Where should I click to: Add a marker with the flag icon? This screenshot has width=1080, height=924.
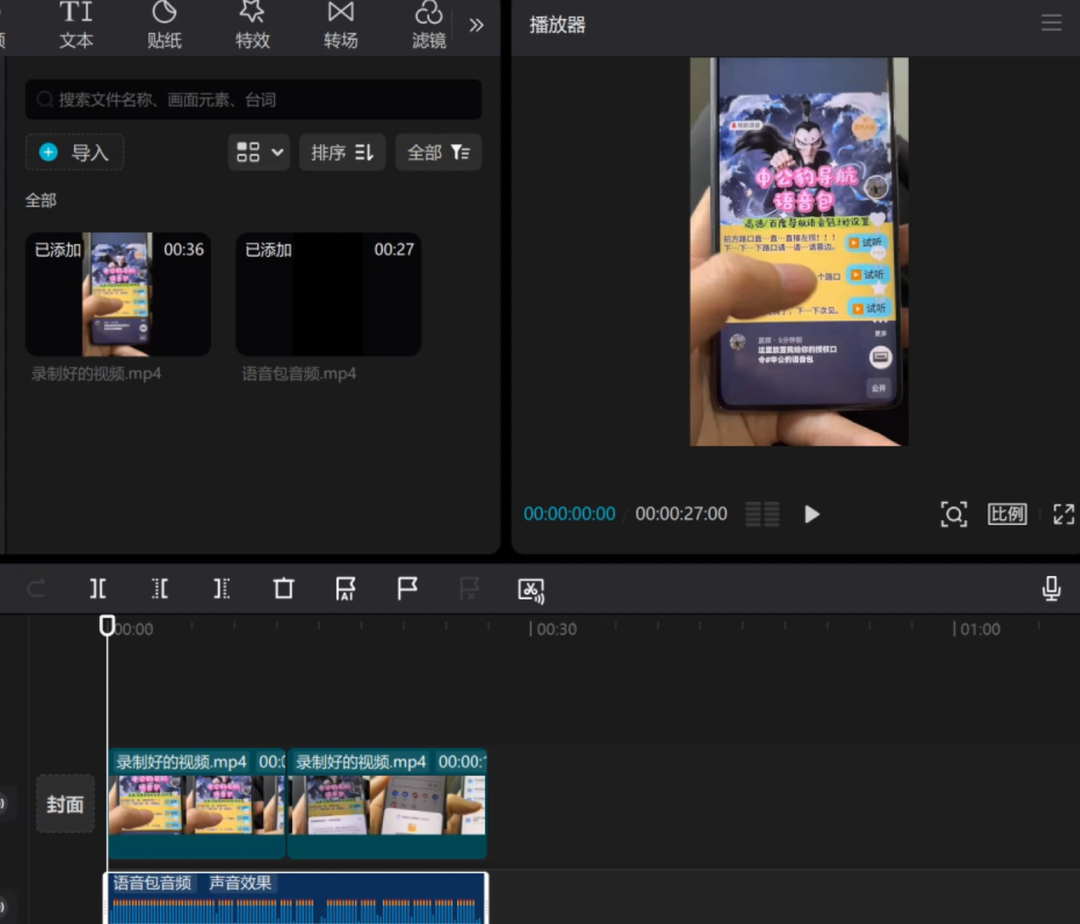click(407, 589)
